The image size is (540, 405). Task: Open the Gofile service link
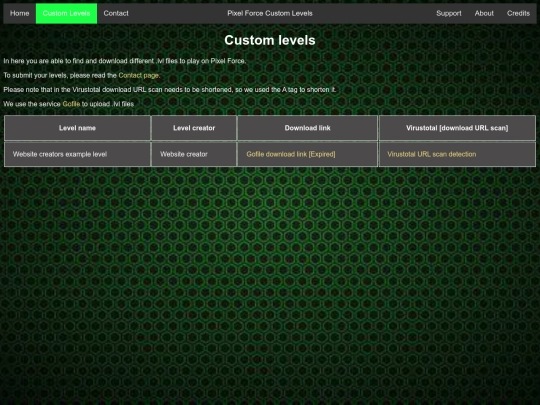tap(71, 104)
